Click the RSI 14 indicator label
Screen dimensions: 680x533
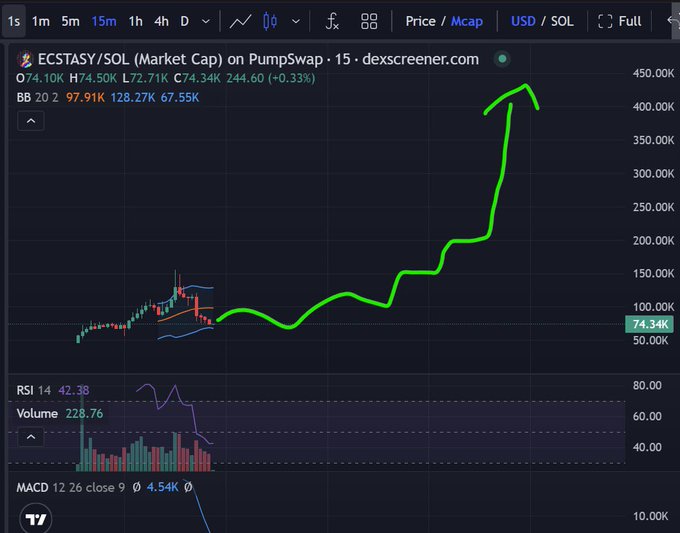[x=33, y=390]
